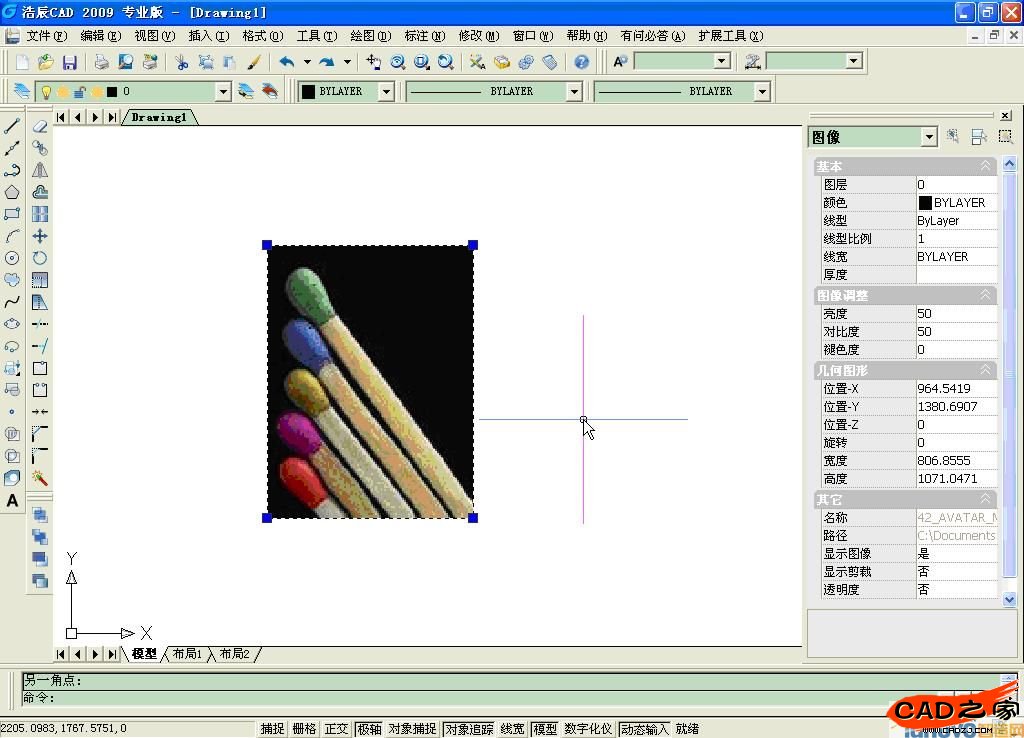Toggle 正交 ortho mode in status bar
This screenshot has height=738, width=1024.
pos(336,729)
